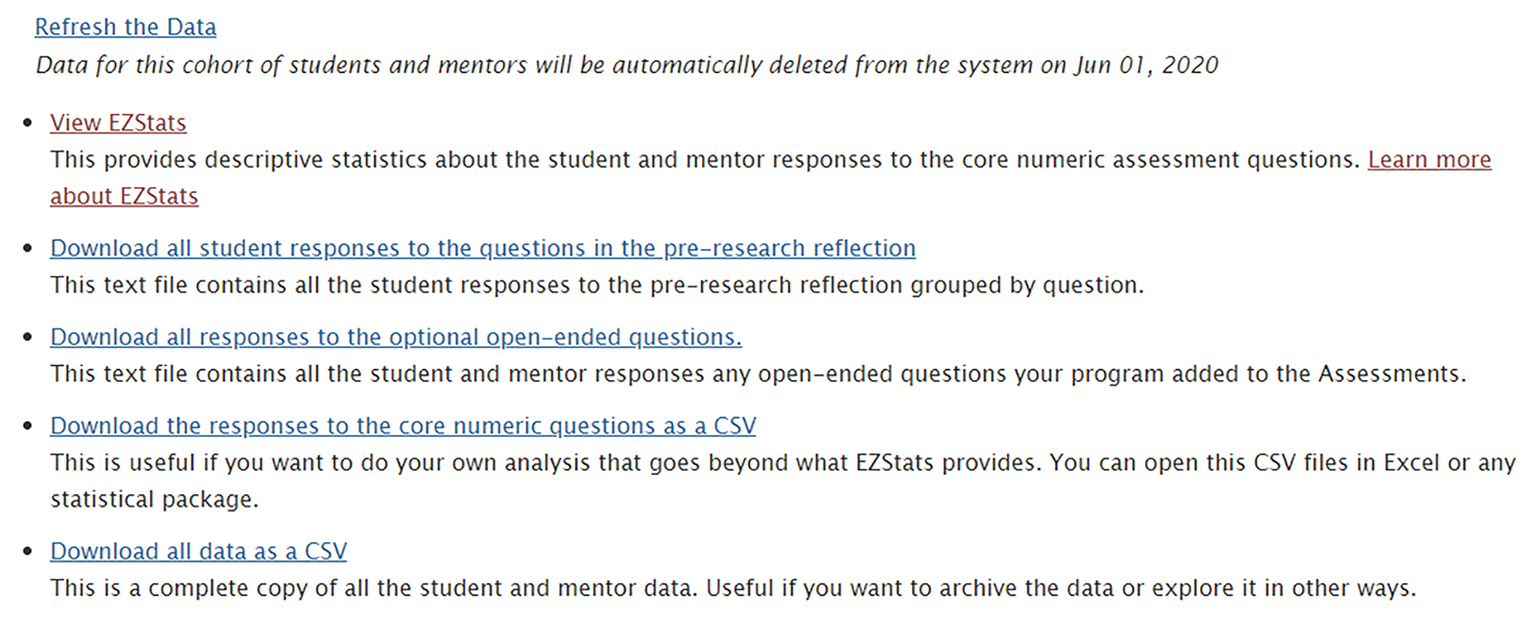Click the bullet beside core numeric questions download
1536x619 pixels.
point(29,427)
